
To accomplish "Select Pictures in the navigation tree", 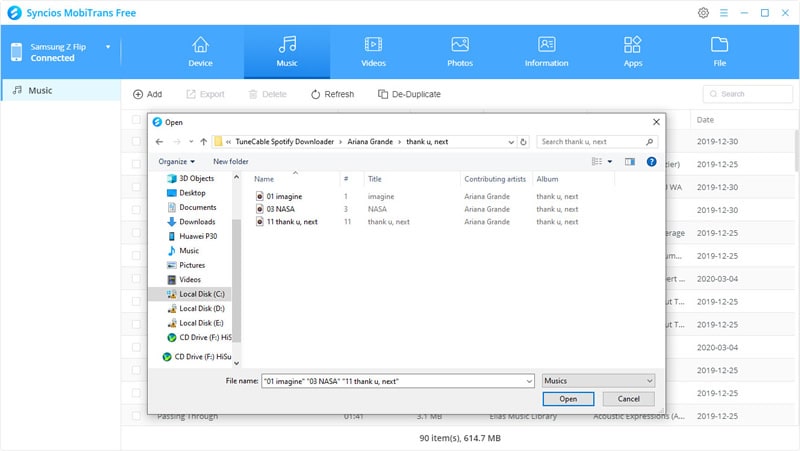I will click(x=186, y=265).
